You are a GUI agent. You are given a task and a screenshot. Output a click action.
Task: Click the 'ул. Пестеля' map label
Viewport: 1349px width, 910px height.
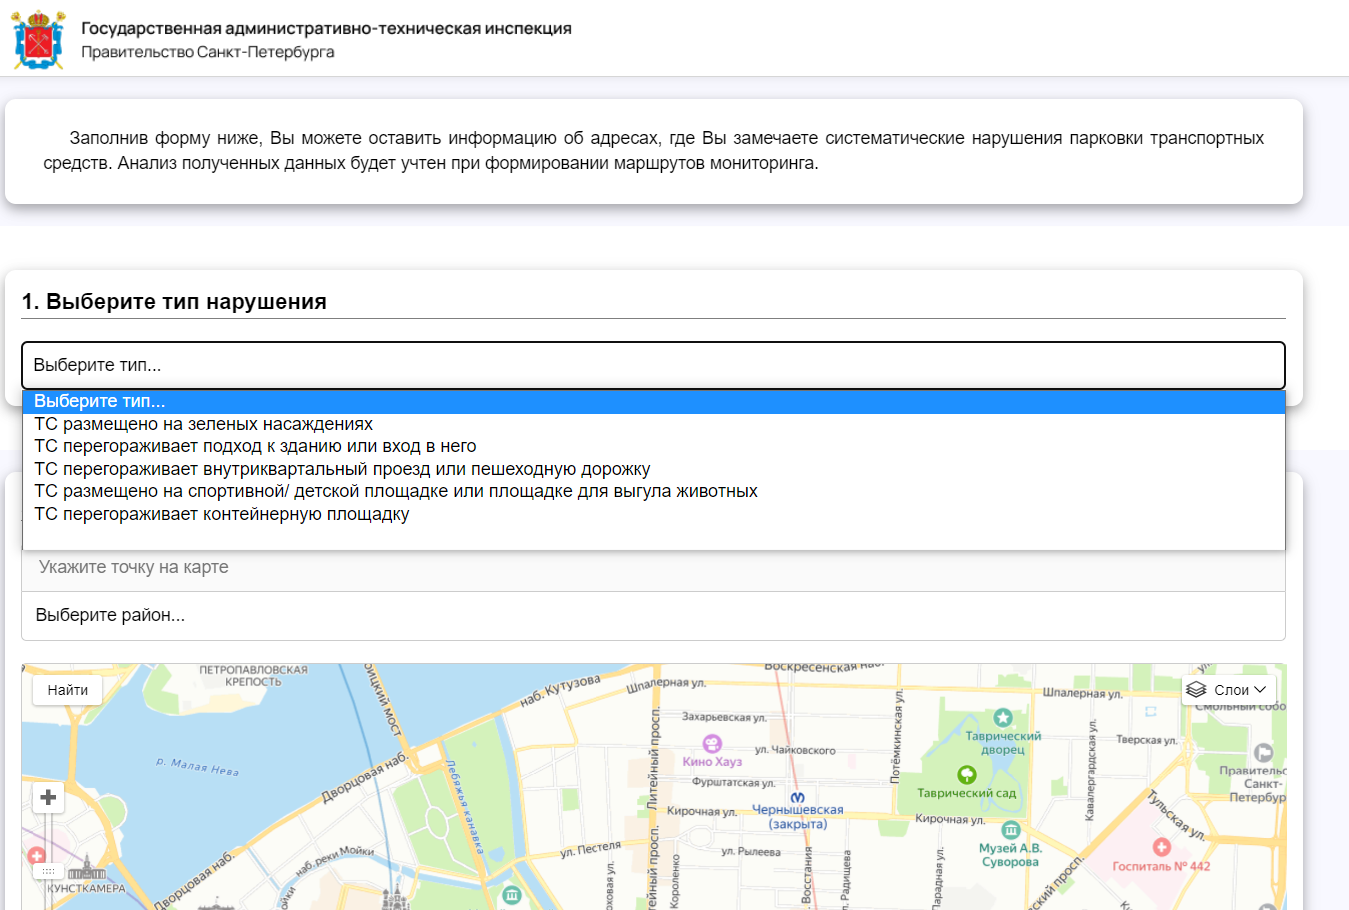pyautogui.click(x=591, y=849)
